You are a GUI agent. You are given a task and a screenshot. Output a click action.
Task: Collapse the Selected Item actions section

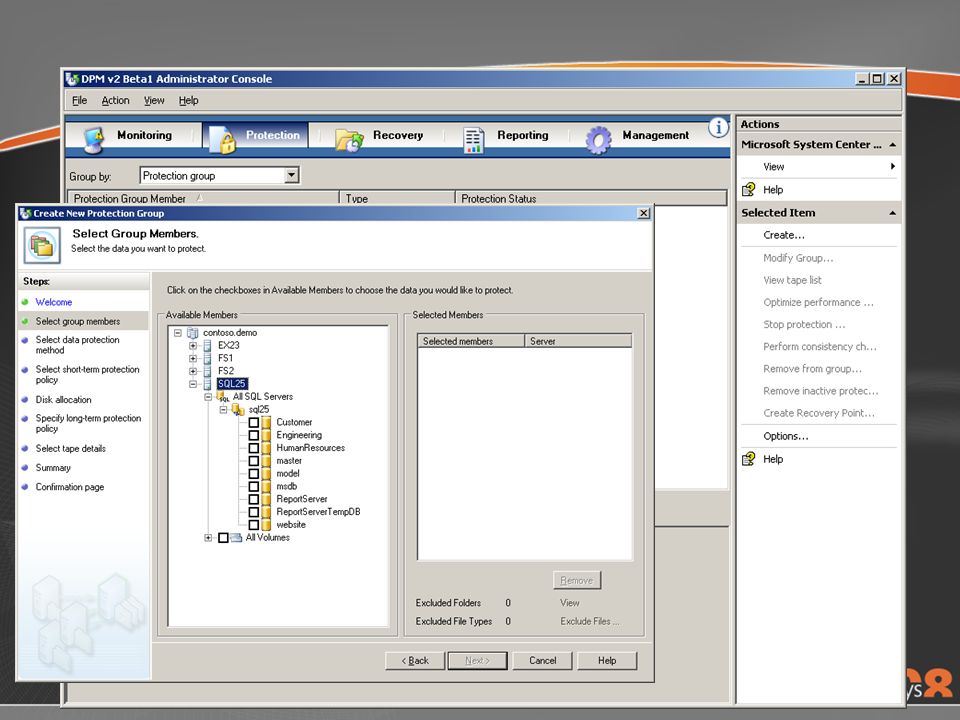coord(893,213)
